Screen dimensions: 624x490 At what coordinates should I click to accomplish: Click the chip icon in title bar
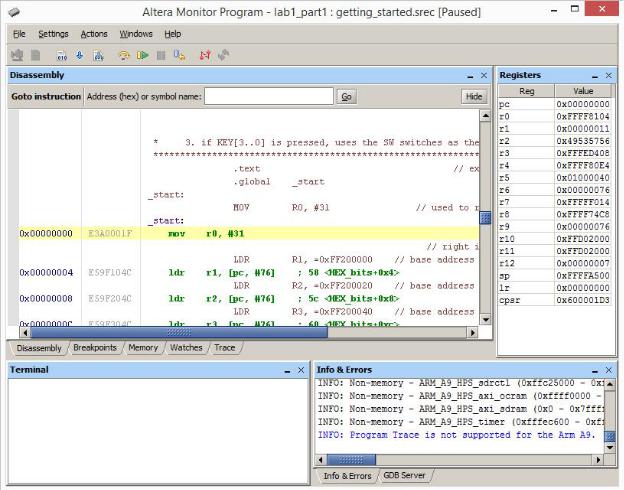[x=14, y=12]
